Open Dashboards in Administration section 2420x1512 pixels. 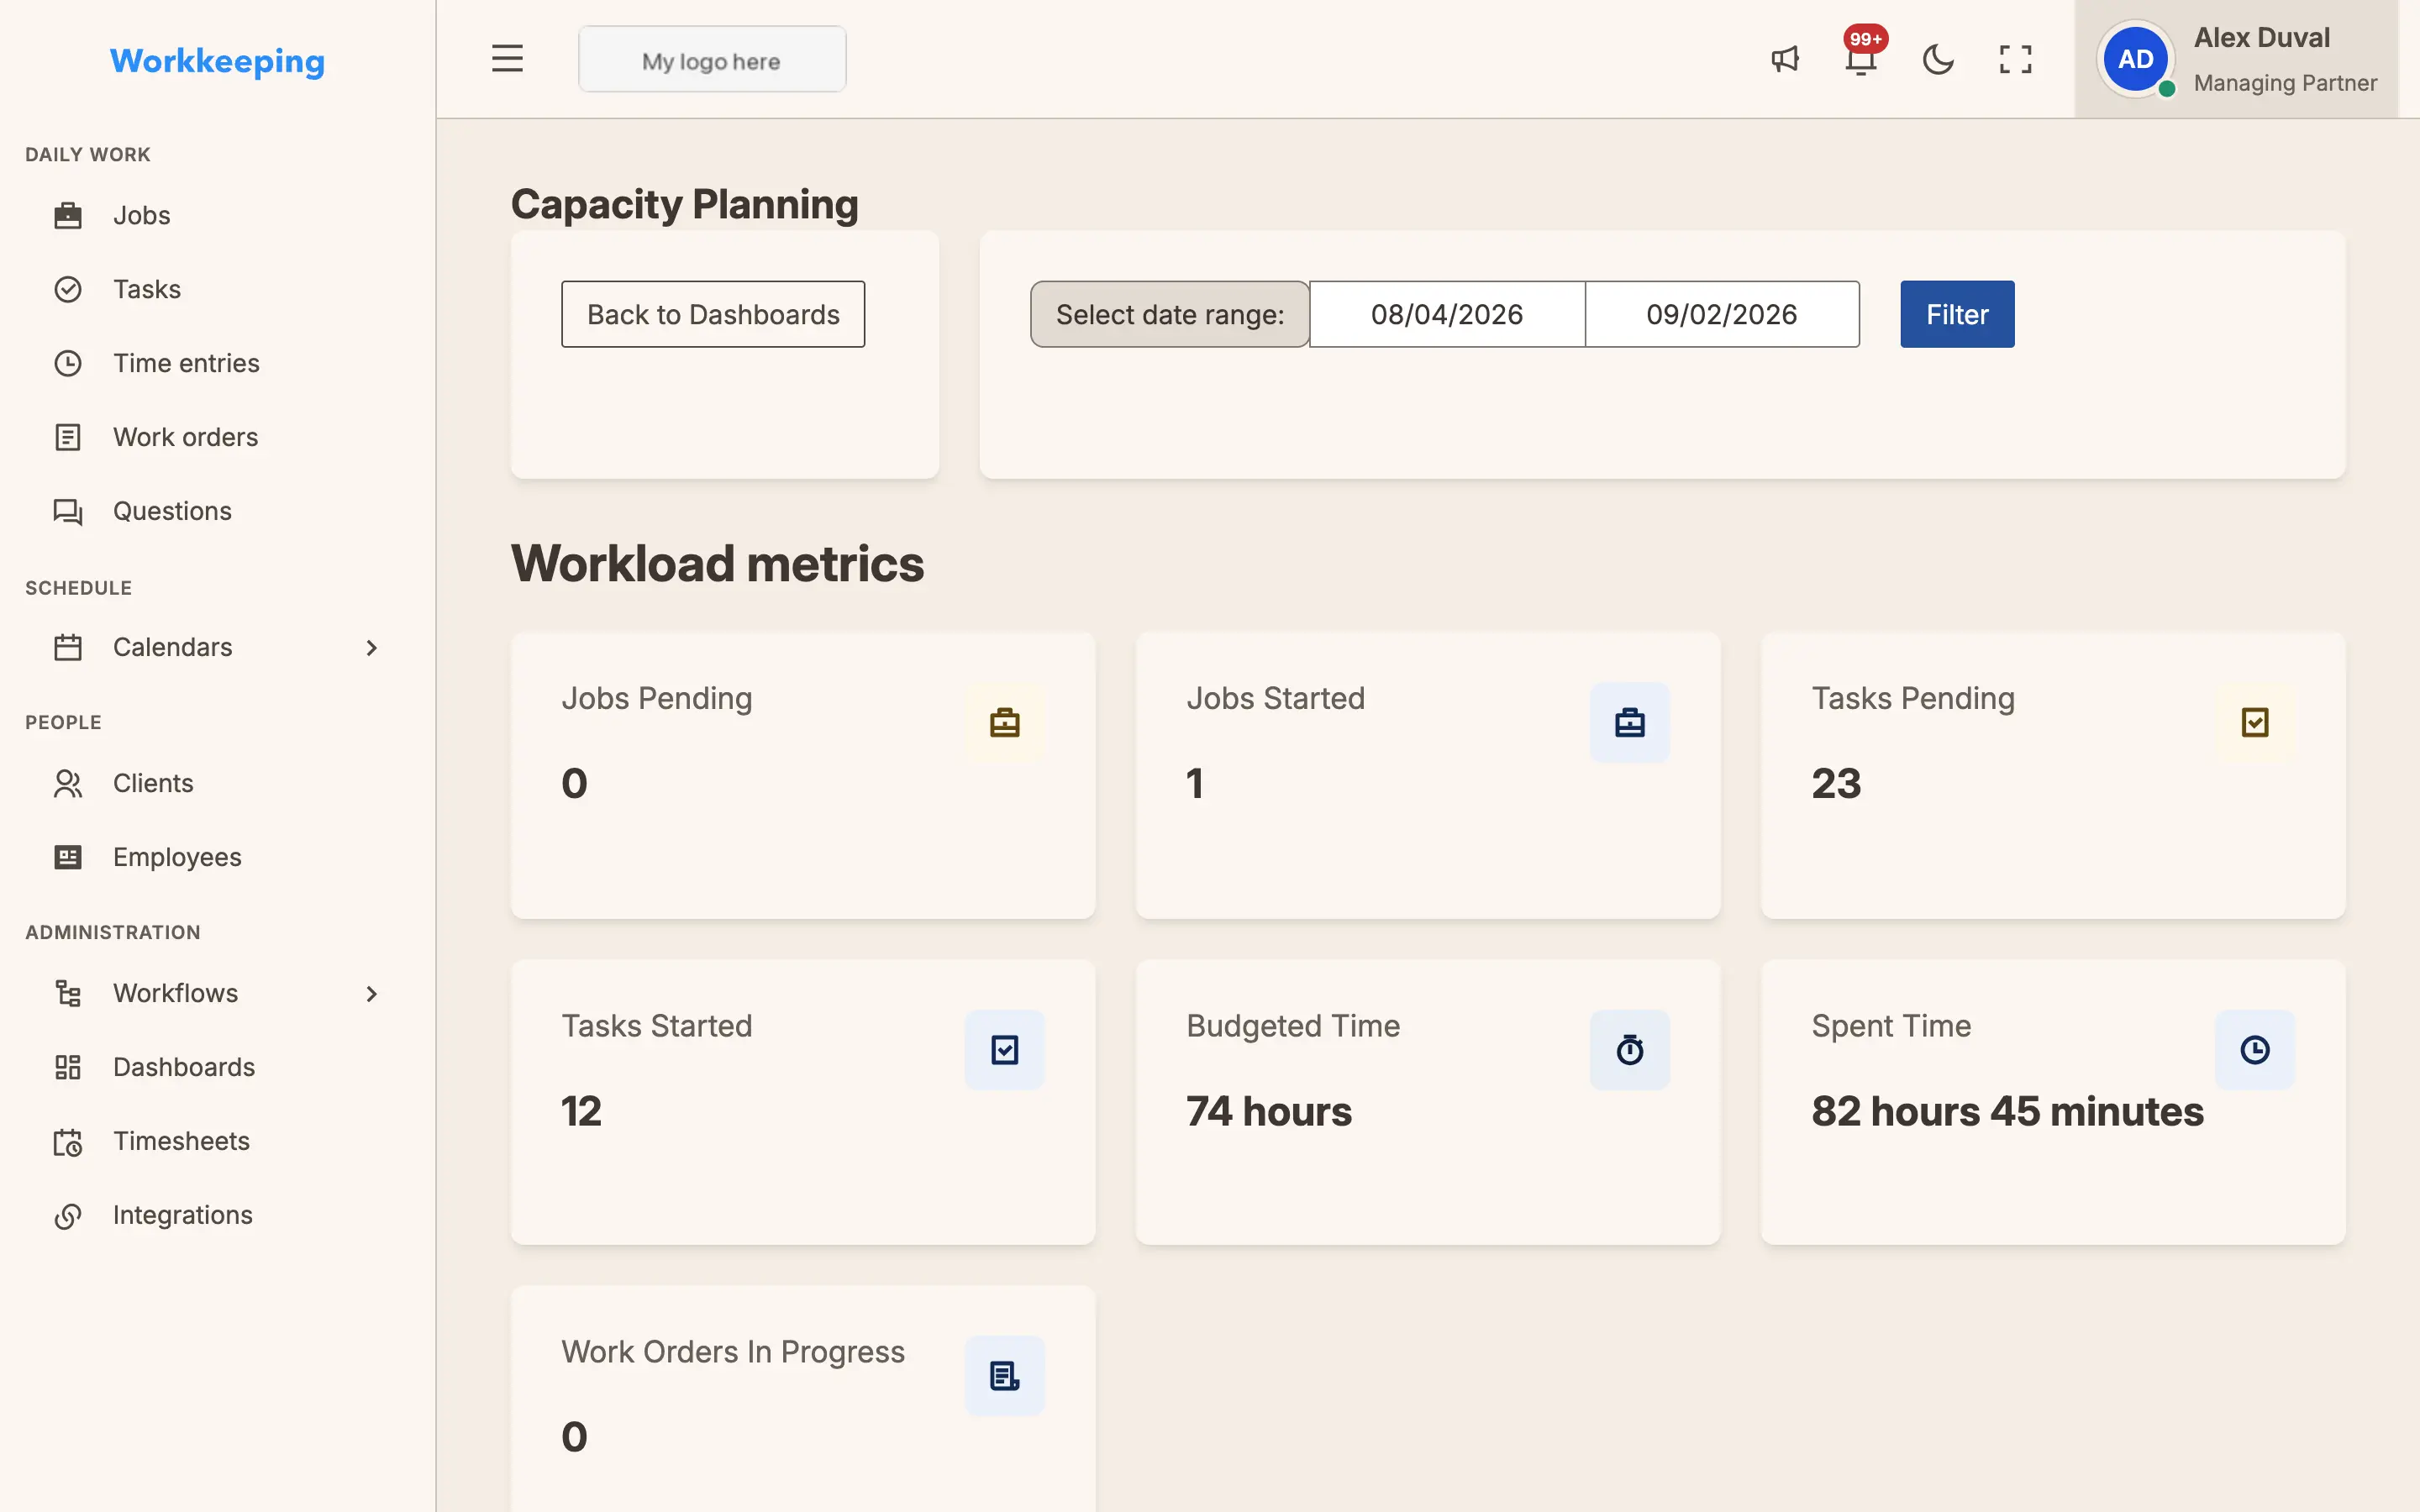[x=218, y=1067]
